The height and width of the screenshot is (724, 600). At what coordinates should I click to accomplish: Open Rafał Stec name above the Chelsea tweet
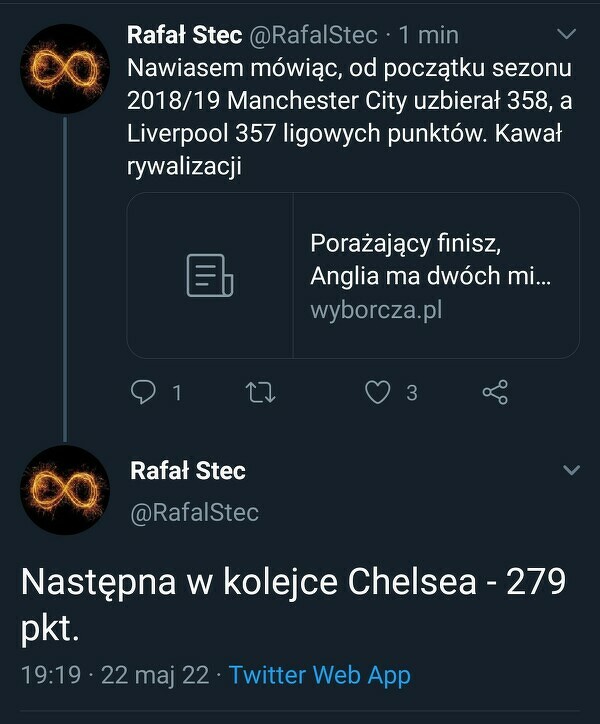(188, 470)
